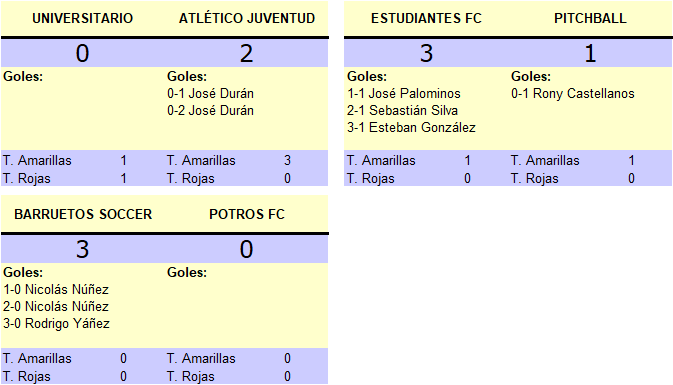Select Estudiantes FC's score of 3
The image size is (673, 385).
[x=426, y=53]
